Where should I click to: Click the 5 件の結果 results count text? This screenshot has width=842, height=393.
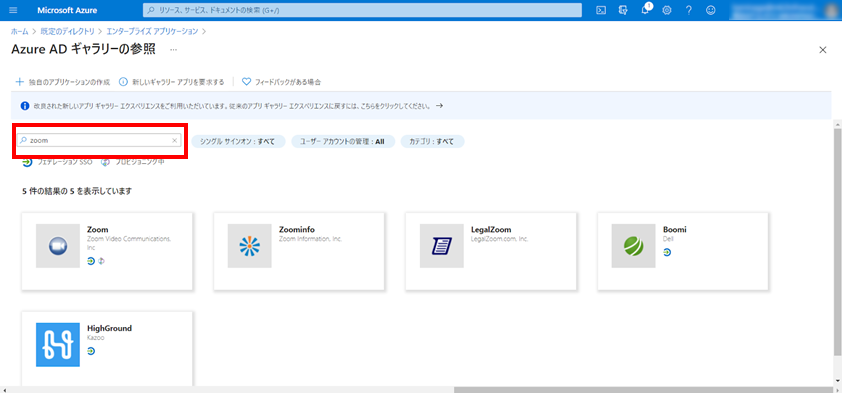(77, 191)
